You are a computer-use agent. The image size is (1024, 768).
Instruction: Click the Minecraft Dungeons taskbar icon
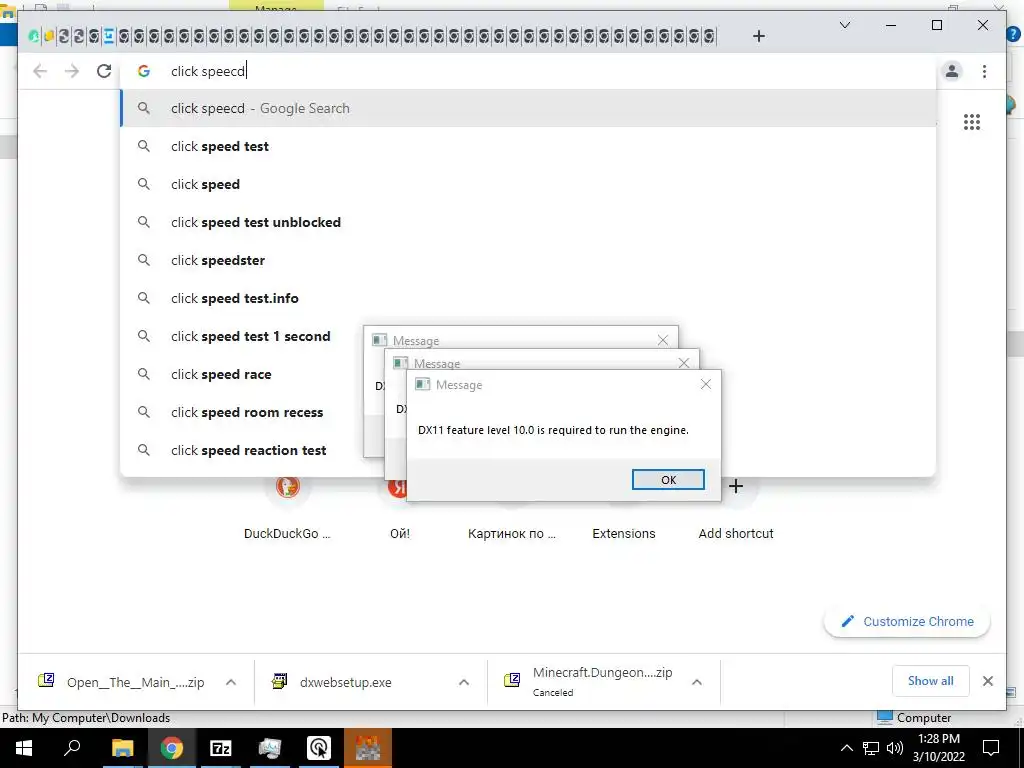coord(368,748)
